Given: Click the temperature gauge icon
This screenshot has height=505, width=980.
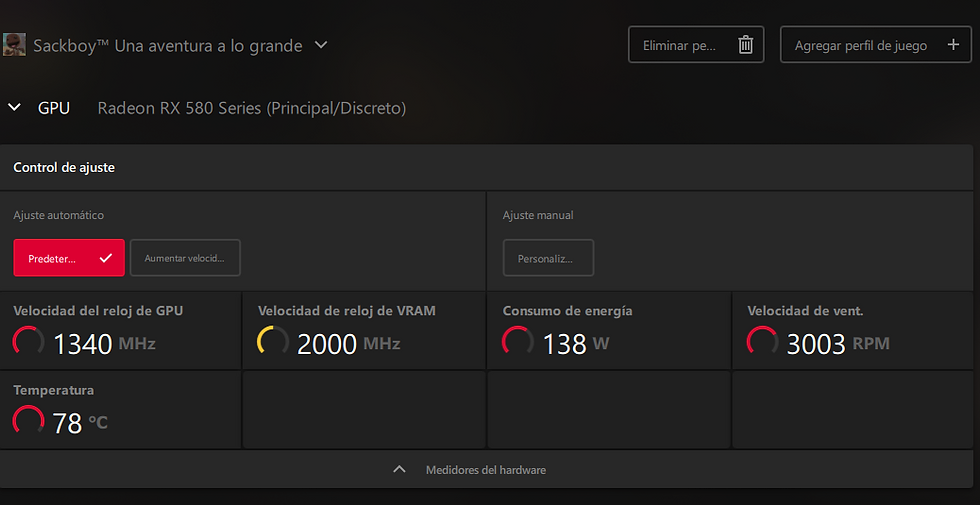Looking at the screenshot, I should 28,421.
